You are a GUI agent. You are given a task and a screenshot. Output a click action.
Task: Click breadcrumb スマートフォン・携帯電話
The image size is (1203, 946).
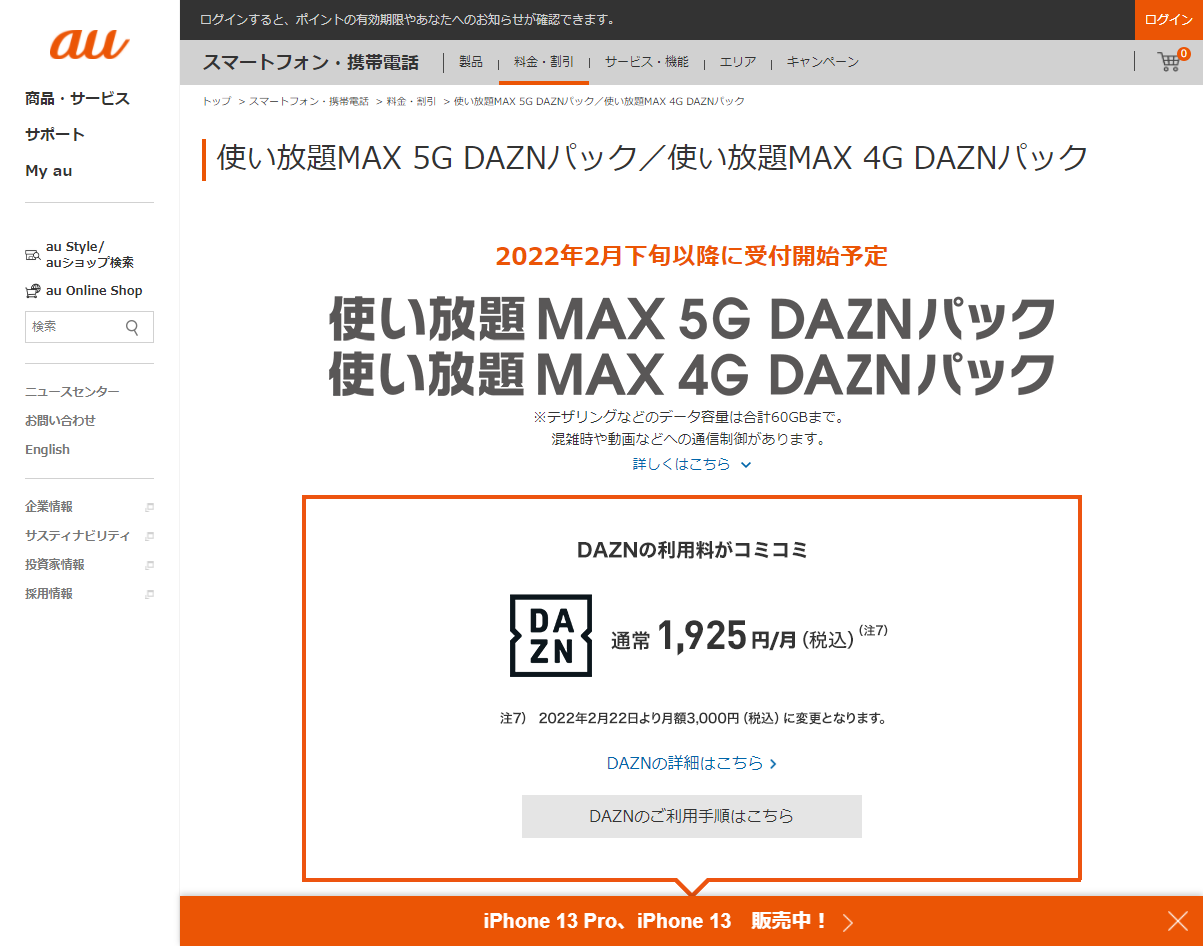309,102
